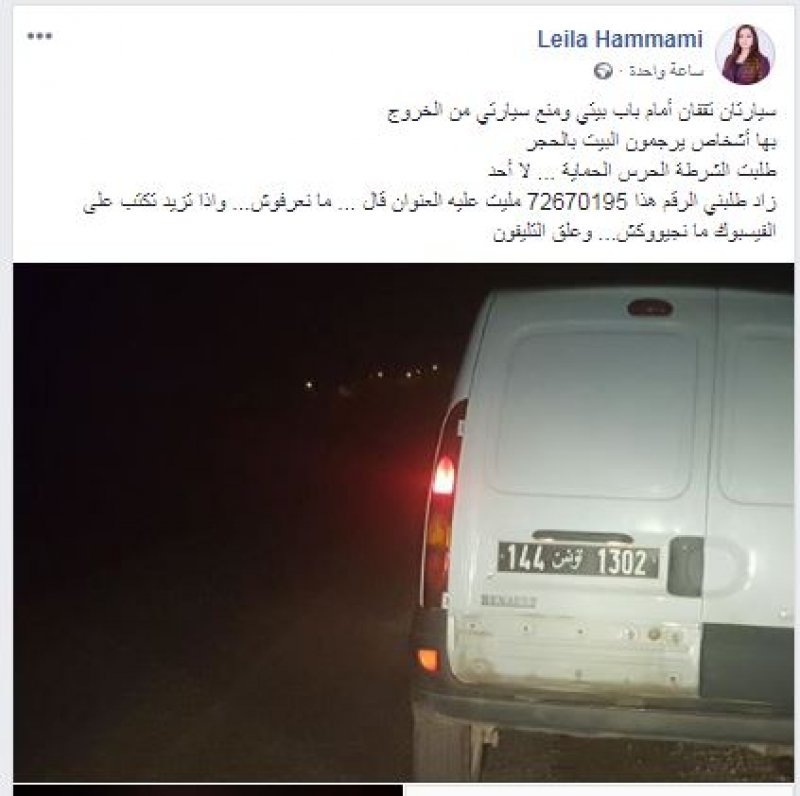Click the rear door handle above plate

pyautogui.click(x=582, y=536)
